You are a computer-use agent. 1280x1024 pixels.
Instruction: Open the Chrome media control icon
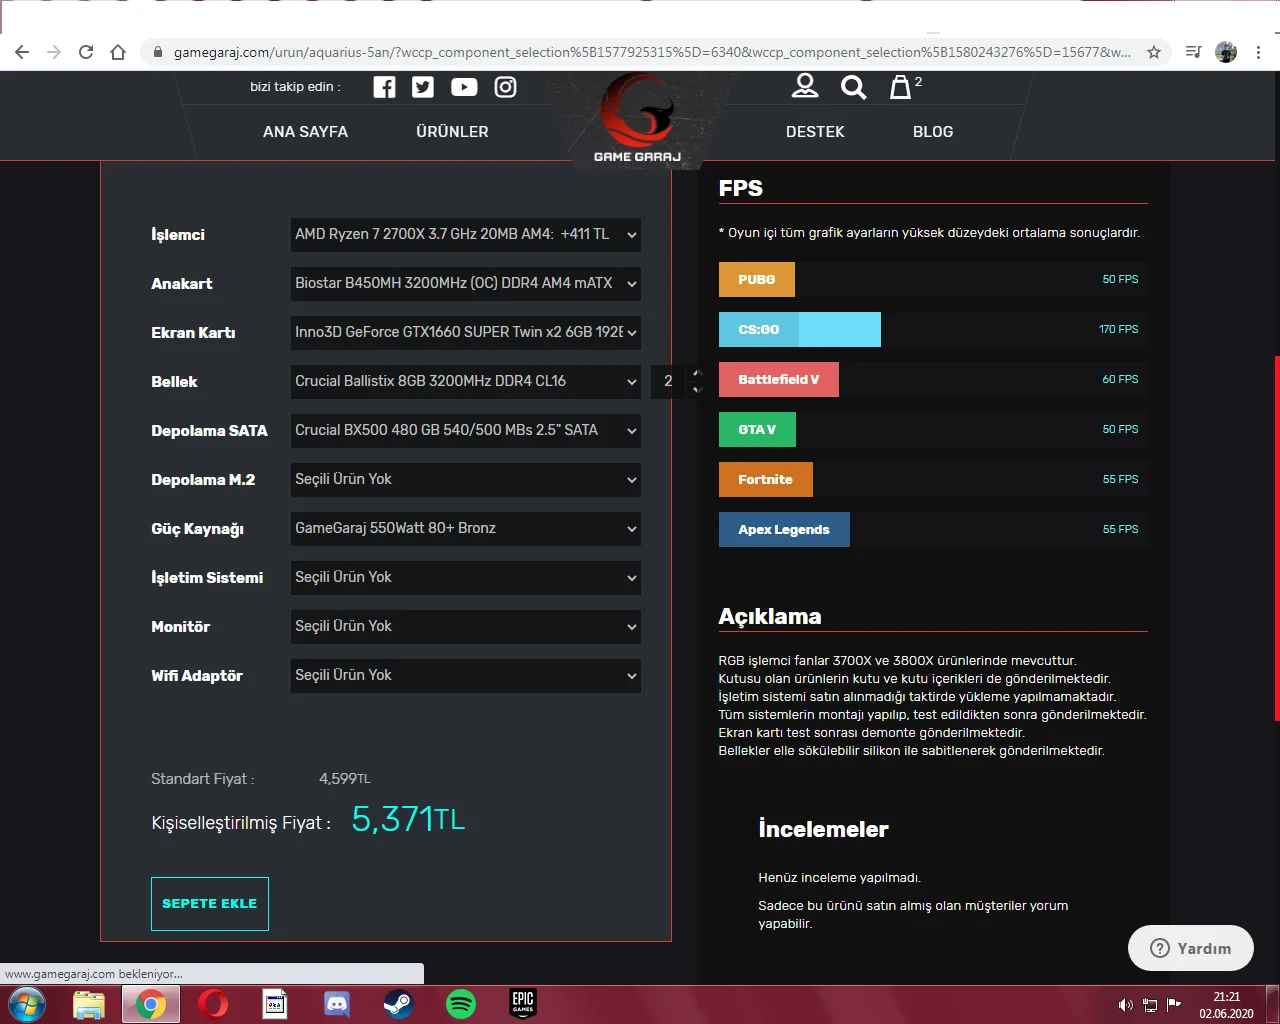(x=1193, y=52)
